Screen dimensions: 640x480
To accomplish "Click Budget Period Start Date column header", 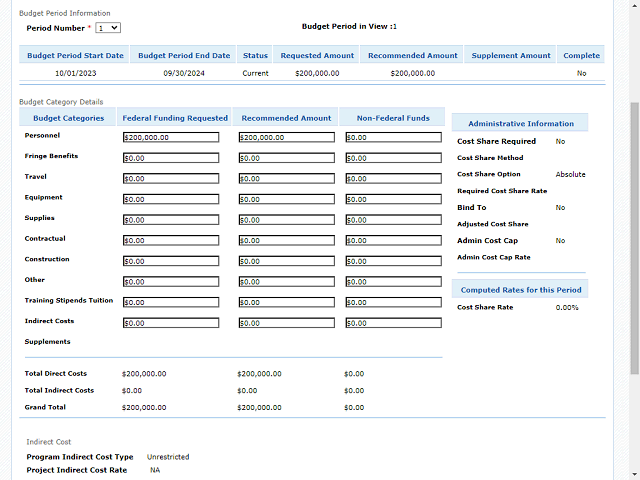I will [76, 56].
